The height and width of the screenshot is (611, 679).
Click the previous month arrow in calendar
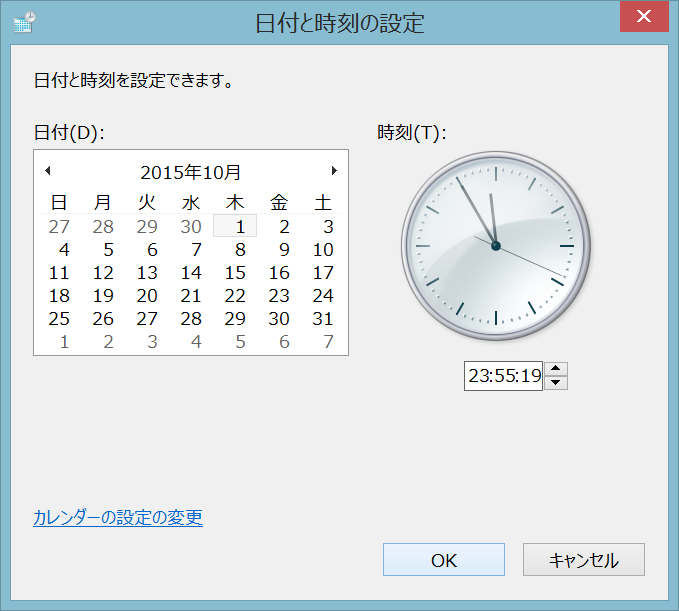pyautogui.click(x=47, y=171)
